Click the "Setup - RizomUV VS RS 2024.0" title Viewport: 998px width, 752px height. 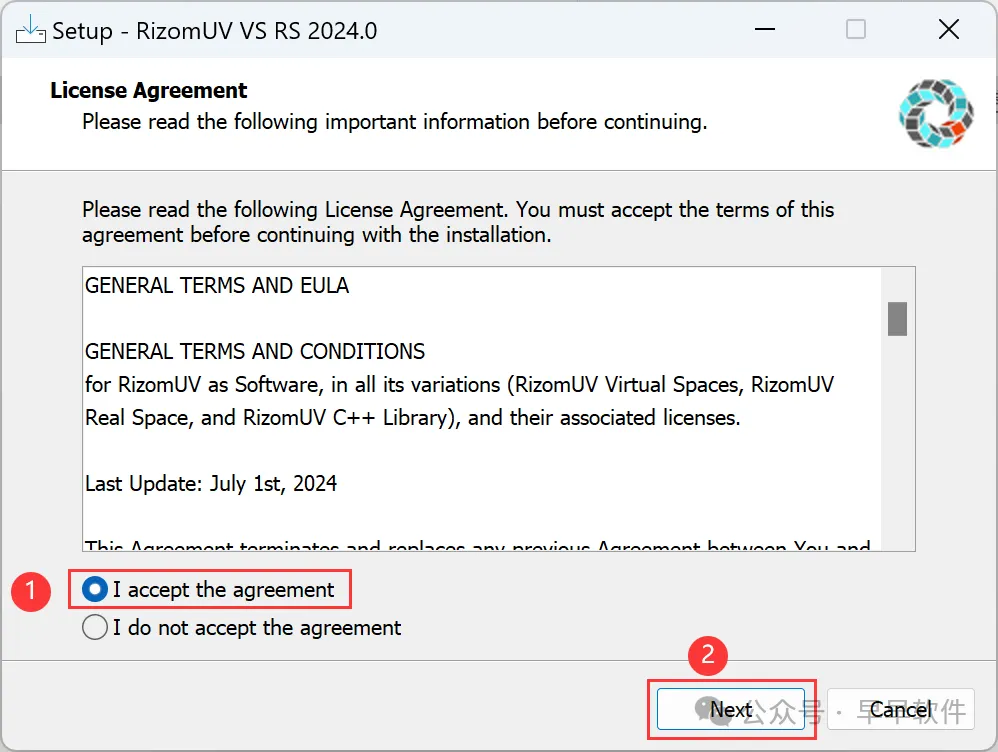coord(214,31)
